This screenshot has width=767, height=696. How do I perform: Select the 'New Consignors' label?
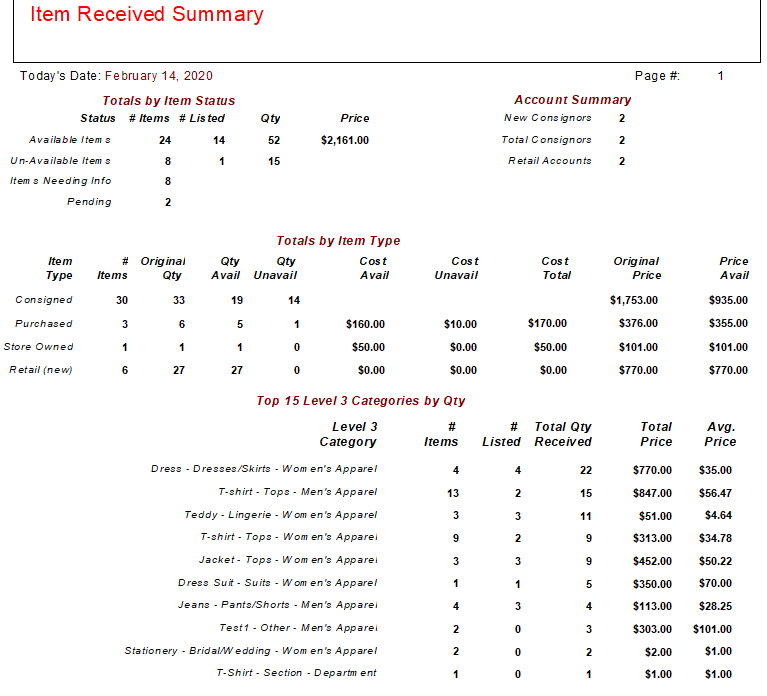point(547,118)
